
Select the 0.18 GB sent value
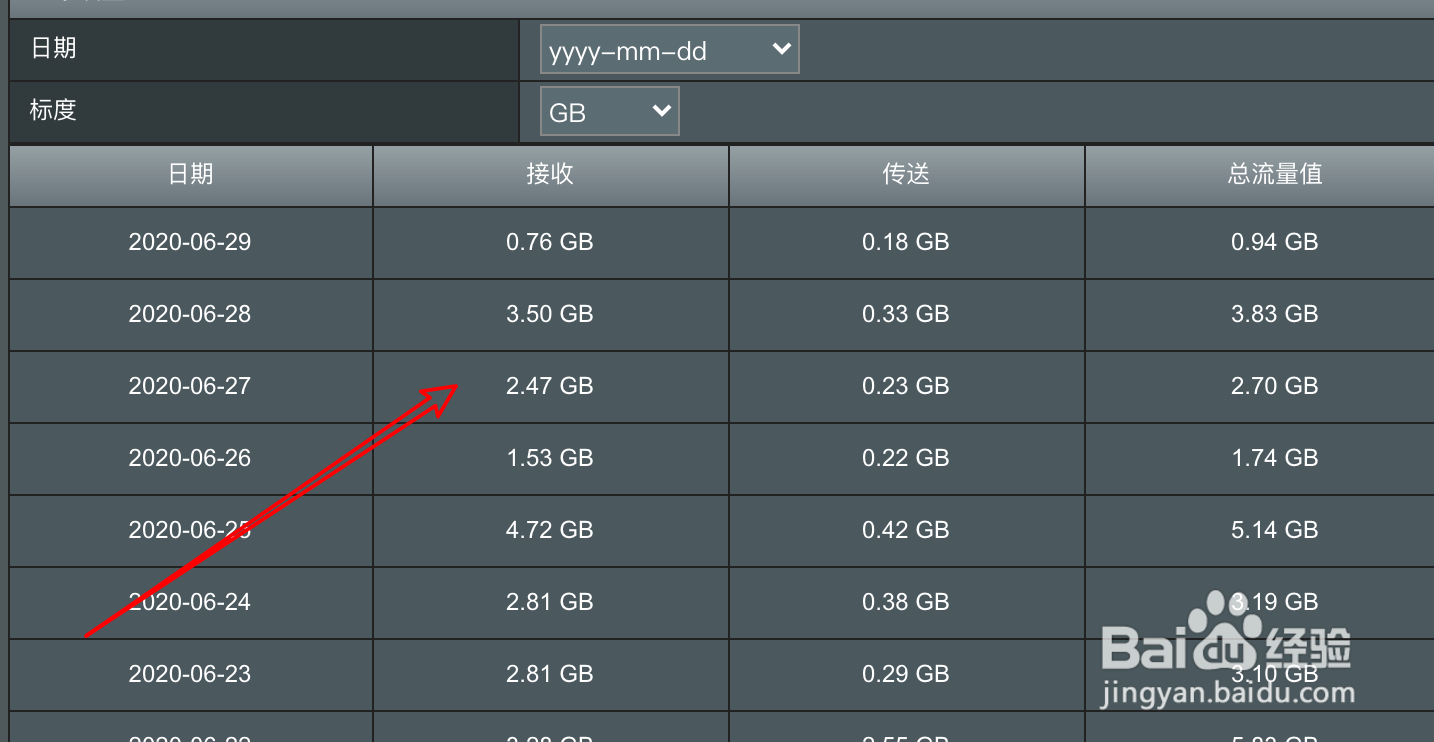click(906, 242)
